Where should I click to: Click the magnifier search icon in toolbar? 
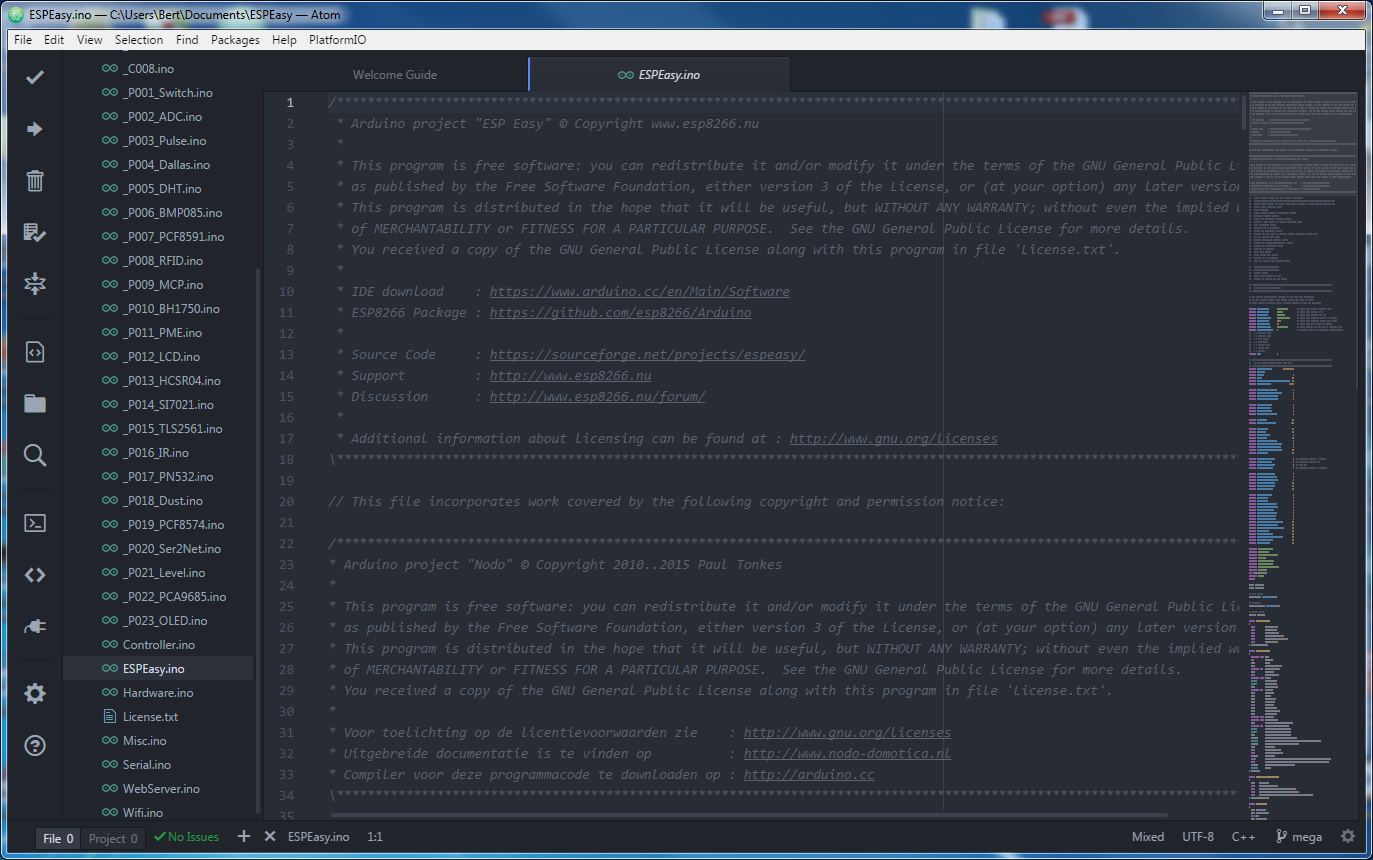pyautogui.click(x=35, y=456)
